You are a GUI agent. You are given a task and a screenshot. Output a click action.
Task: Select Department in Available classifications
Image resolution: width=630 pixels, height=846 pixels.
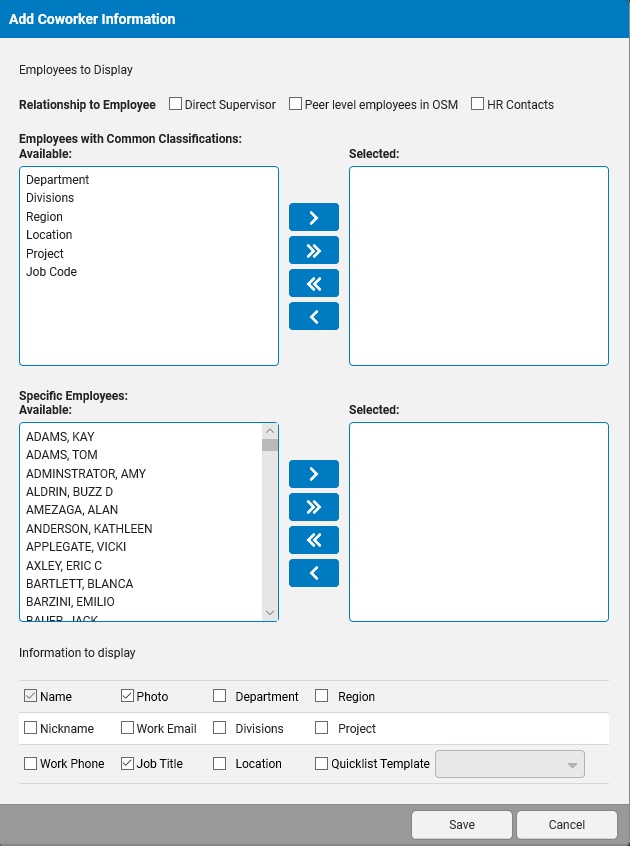(x=58, y=180)
